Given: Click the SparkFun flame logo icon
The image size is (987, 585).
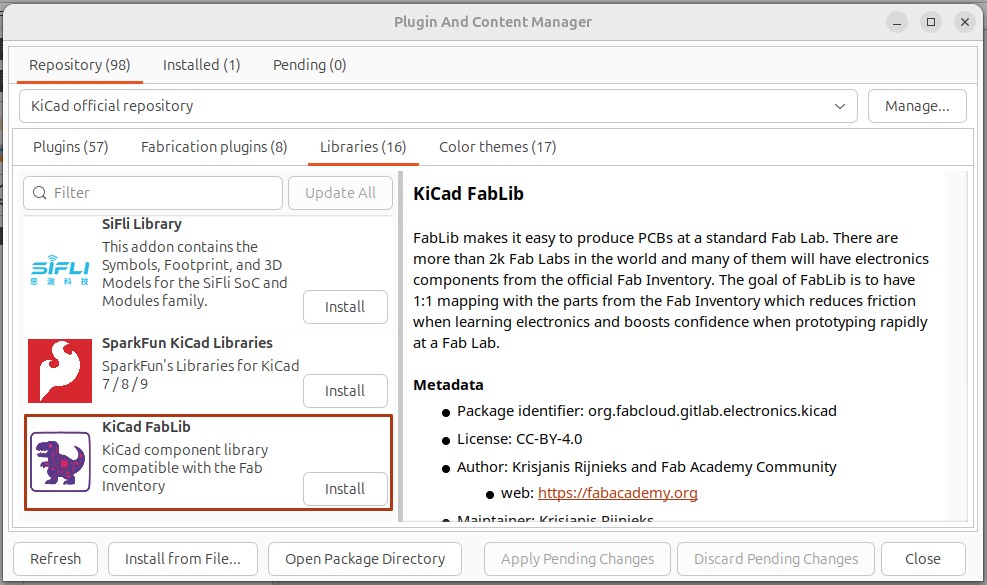Looking at the screenshot, I should tap(59, 371).
